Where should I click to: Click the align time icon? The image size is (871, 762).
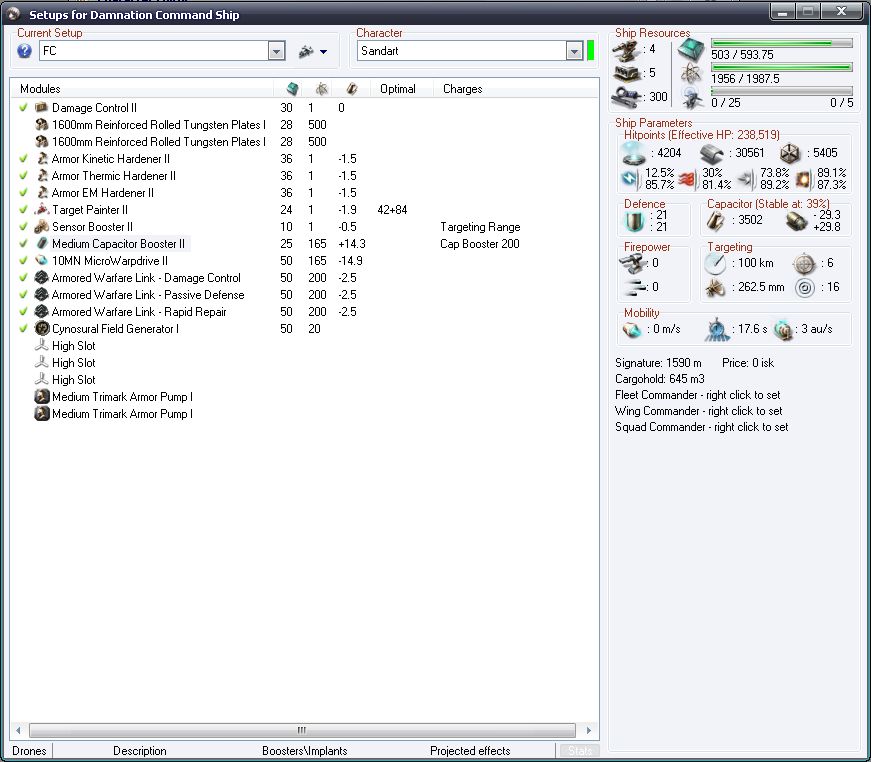(x=717, y=329)
